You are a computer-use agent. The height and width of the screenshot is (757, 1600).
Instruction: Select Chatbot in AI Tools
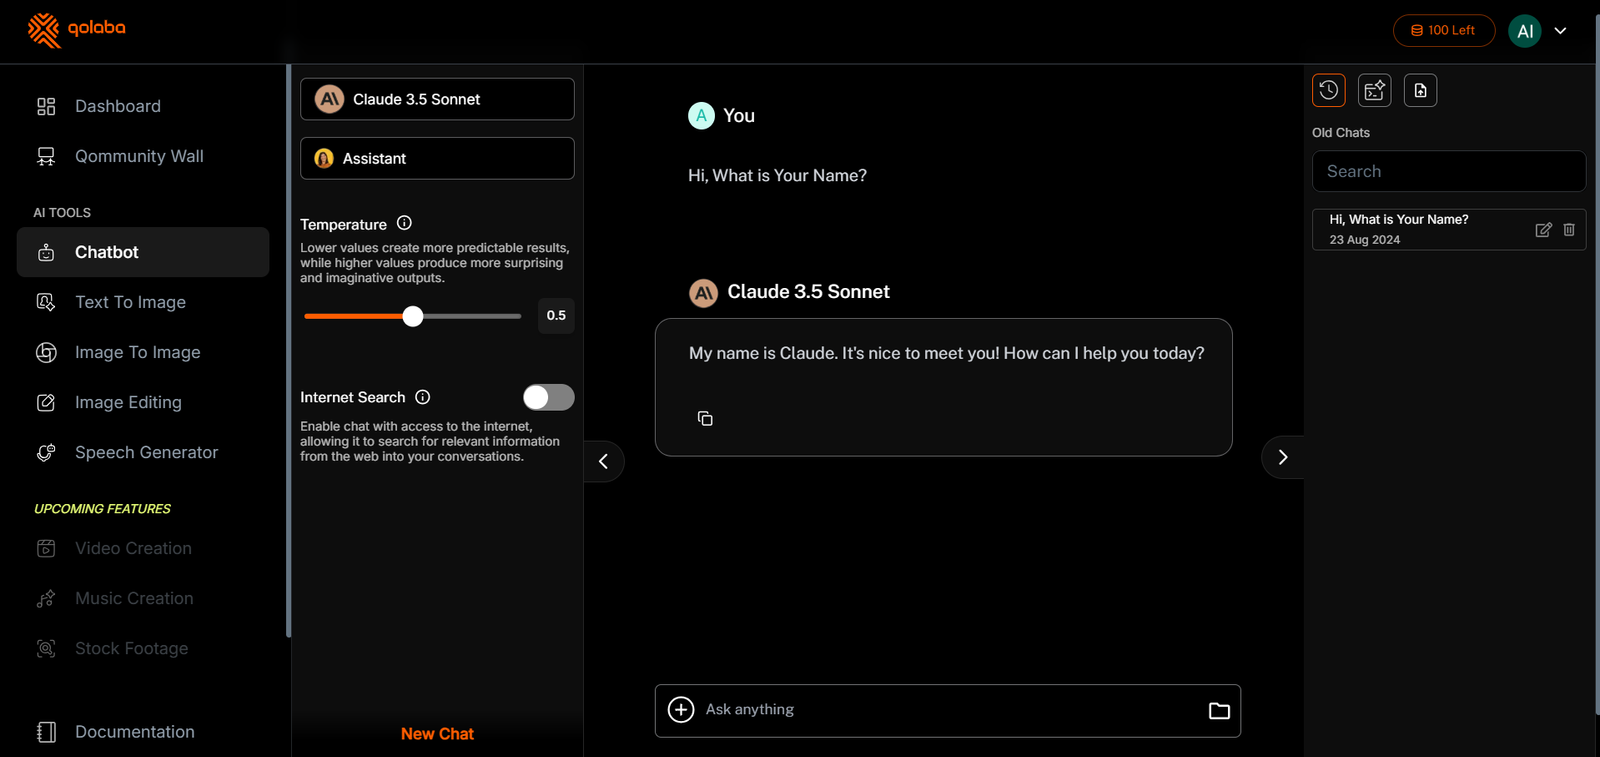tap(143, 252)
